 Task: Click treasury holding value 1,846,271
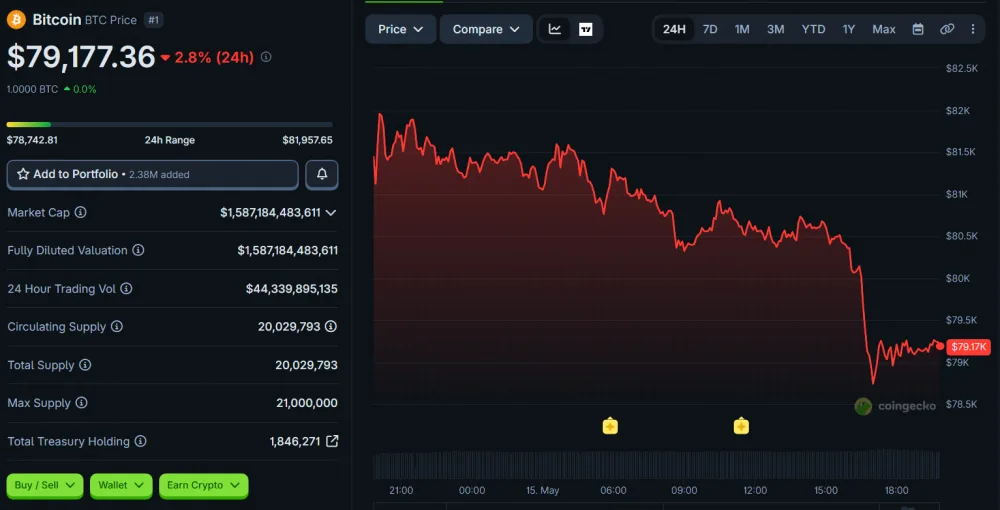click(295, 441)
